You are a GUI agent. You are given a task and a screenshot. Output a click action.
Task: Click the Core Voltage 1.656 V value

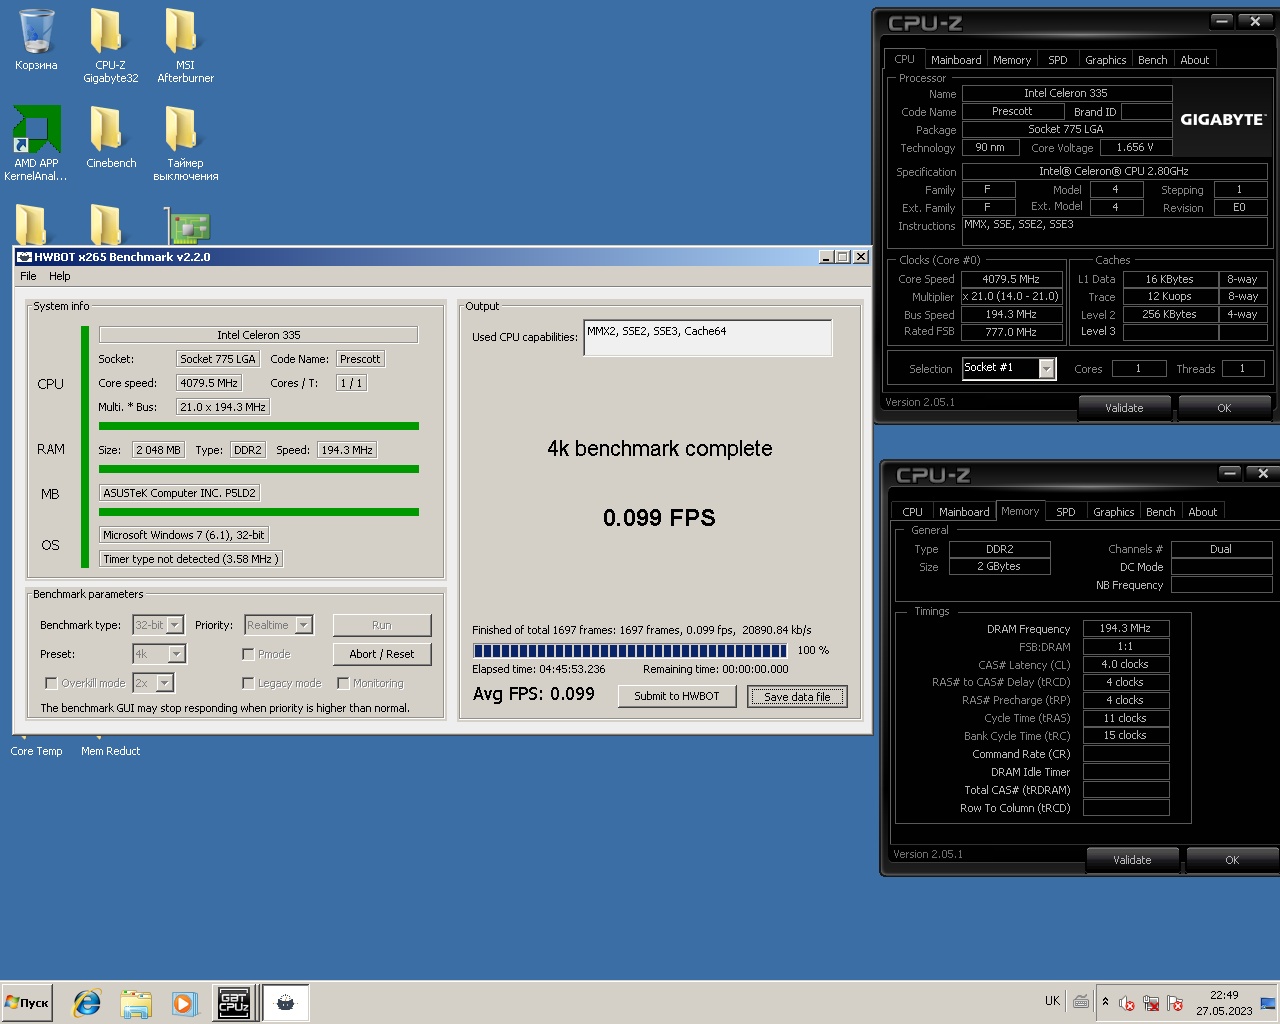(x=1135, y=148)
